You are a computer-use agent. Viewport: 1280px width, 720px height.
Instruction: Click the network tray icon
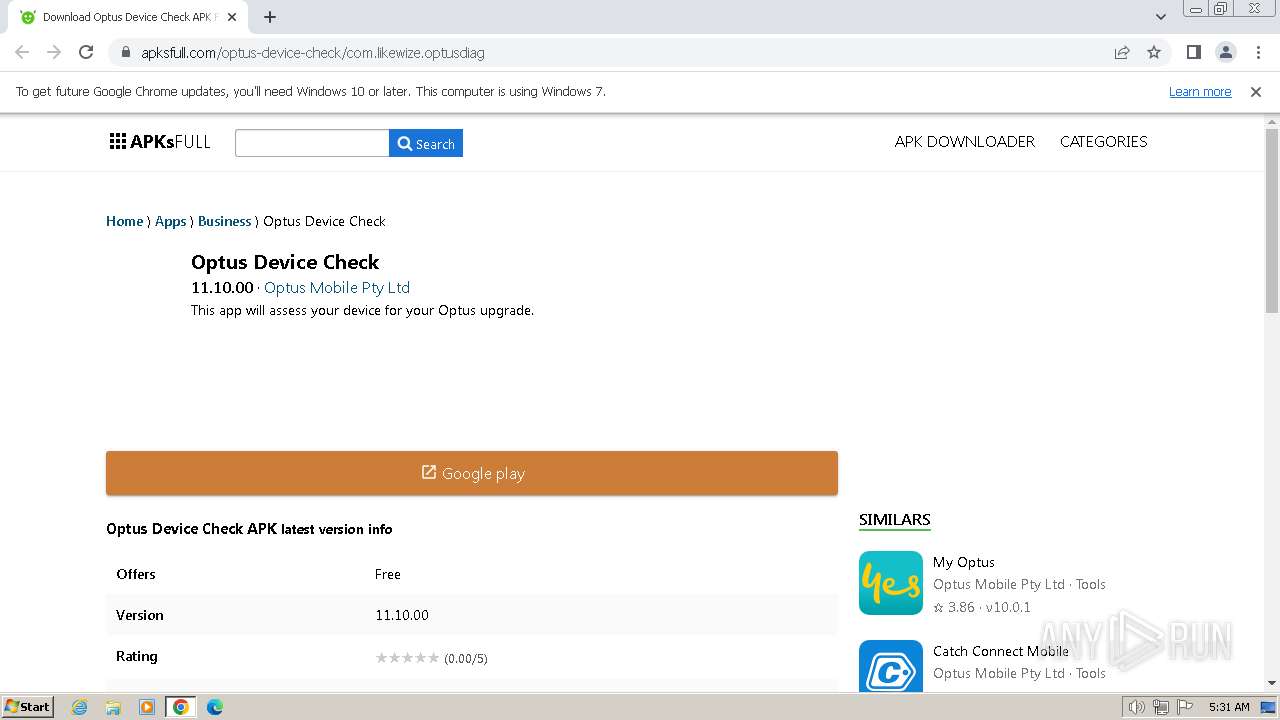1160,707
